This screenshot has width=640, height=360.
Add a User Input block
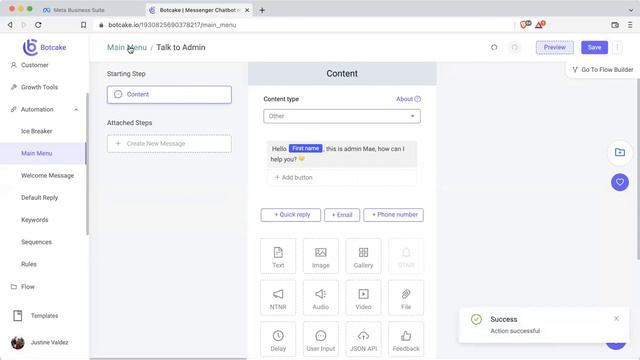320,339
